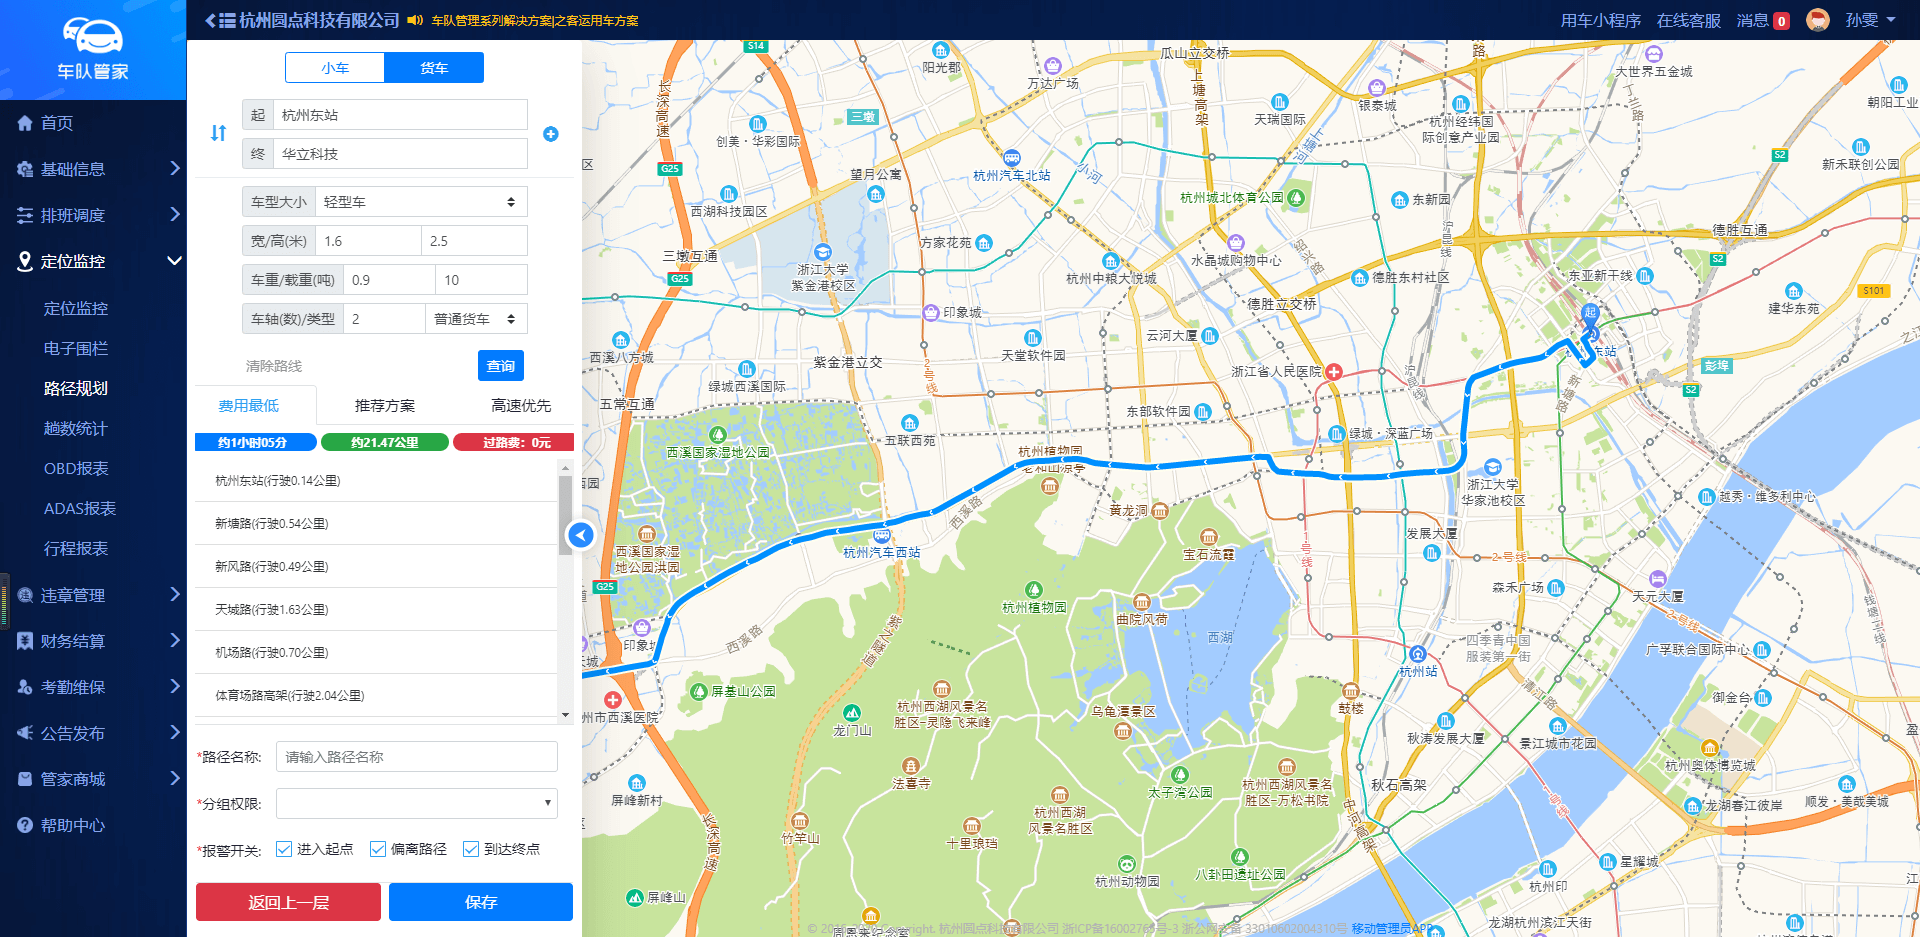Uncheck the 偏离路径 alarm checkbox
The height and width of the screenshot is (937, 1920).
pyautogui.click(x=378, y=849)
